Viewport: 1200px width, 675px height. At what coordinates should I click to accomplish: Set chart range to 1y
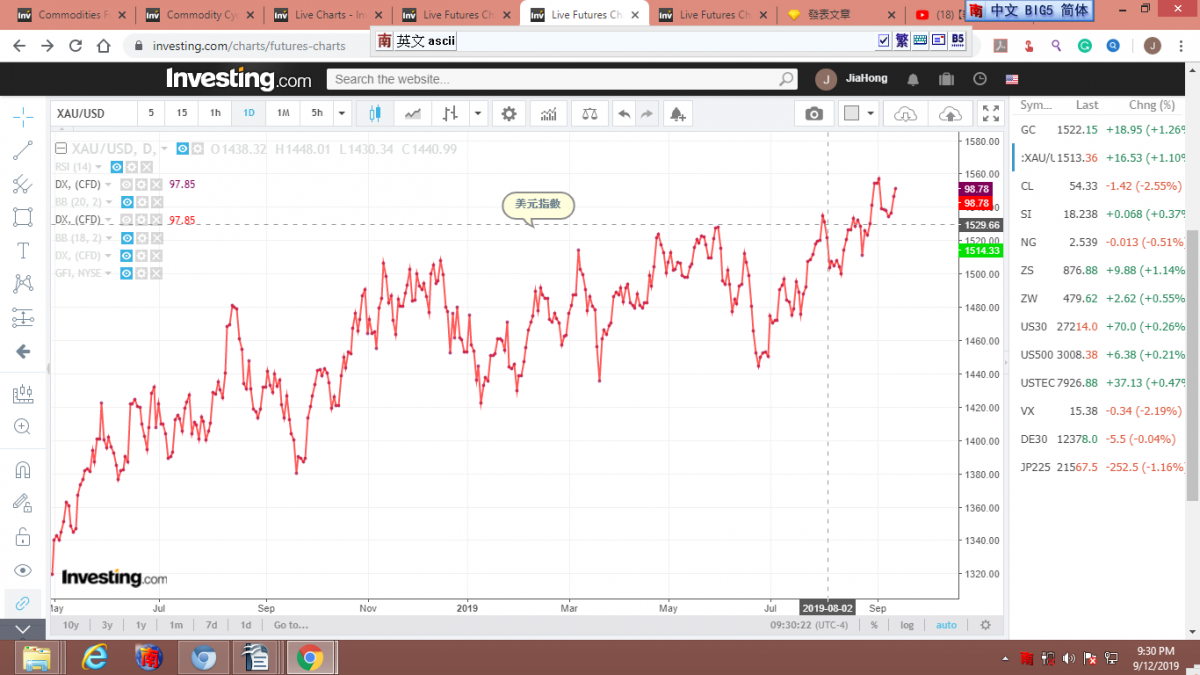tap(141, 625)
